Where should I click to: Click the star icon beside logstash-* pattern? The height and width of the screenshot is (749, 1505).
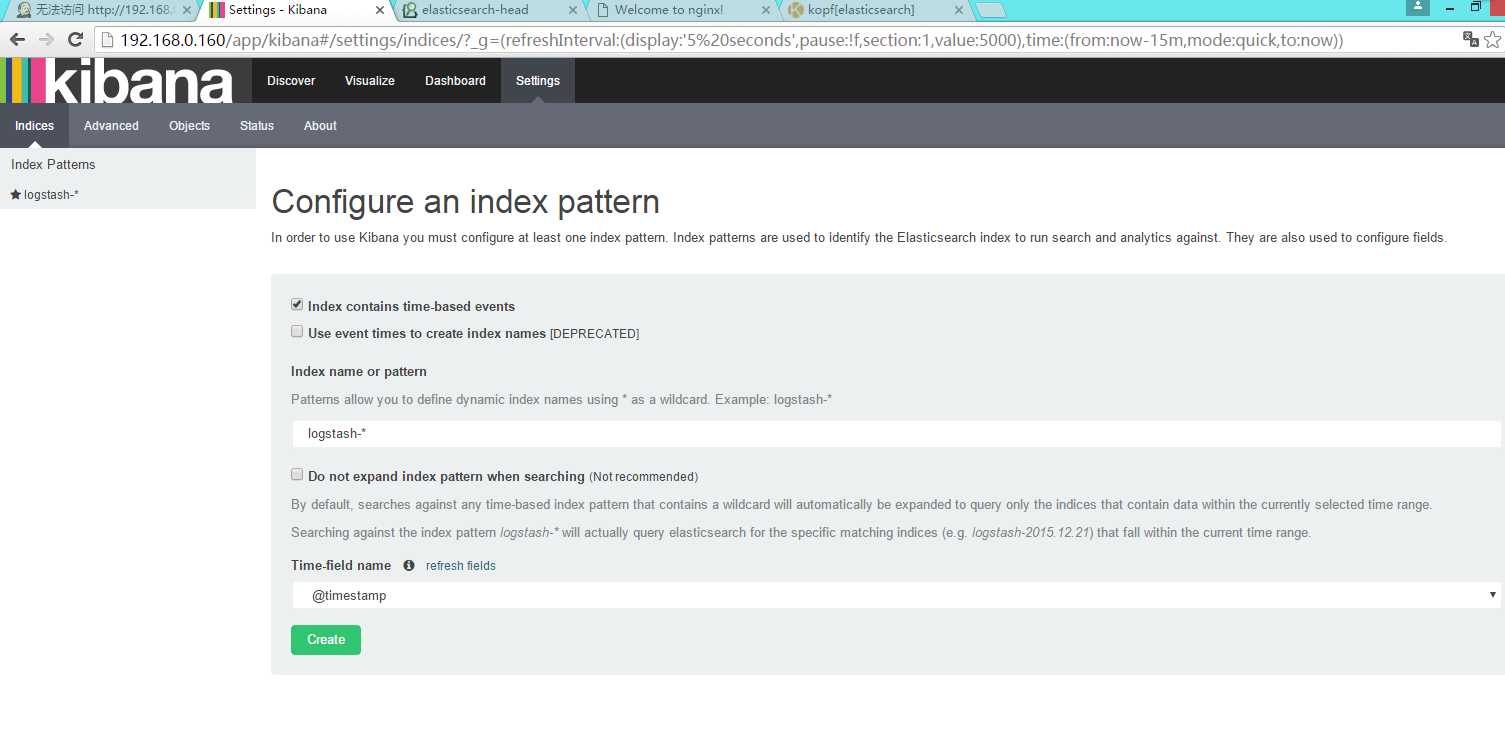pos(15,194)
